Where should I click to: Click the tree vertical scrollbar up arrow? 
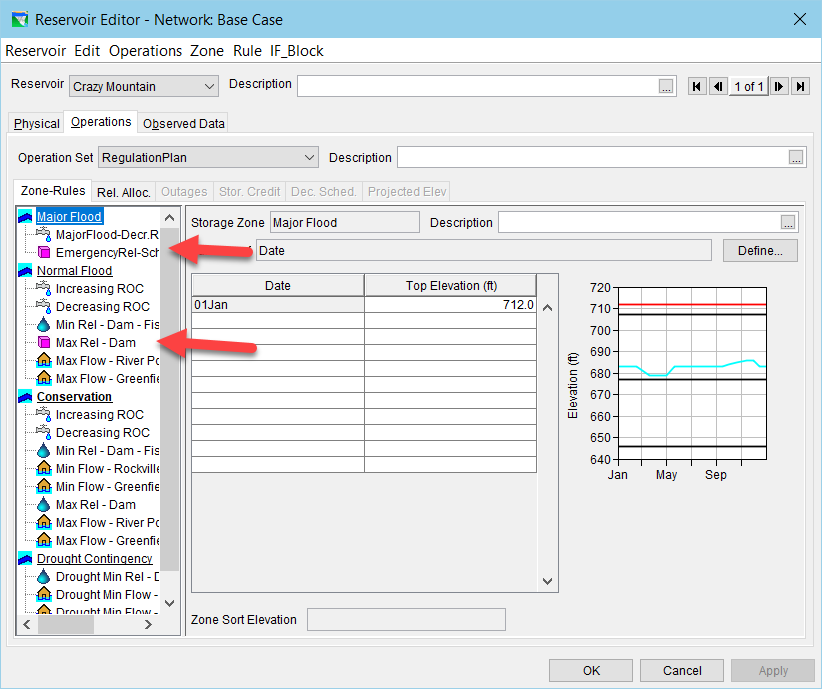coord(169,218)
